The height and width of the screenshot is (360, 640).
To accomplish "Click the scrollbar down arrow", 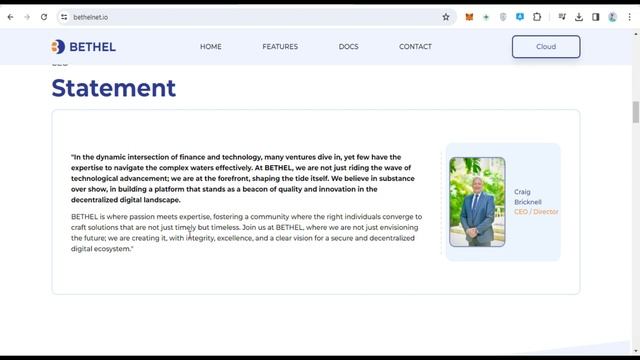I will tap(636, 351).
